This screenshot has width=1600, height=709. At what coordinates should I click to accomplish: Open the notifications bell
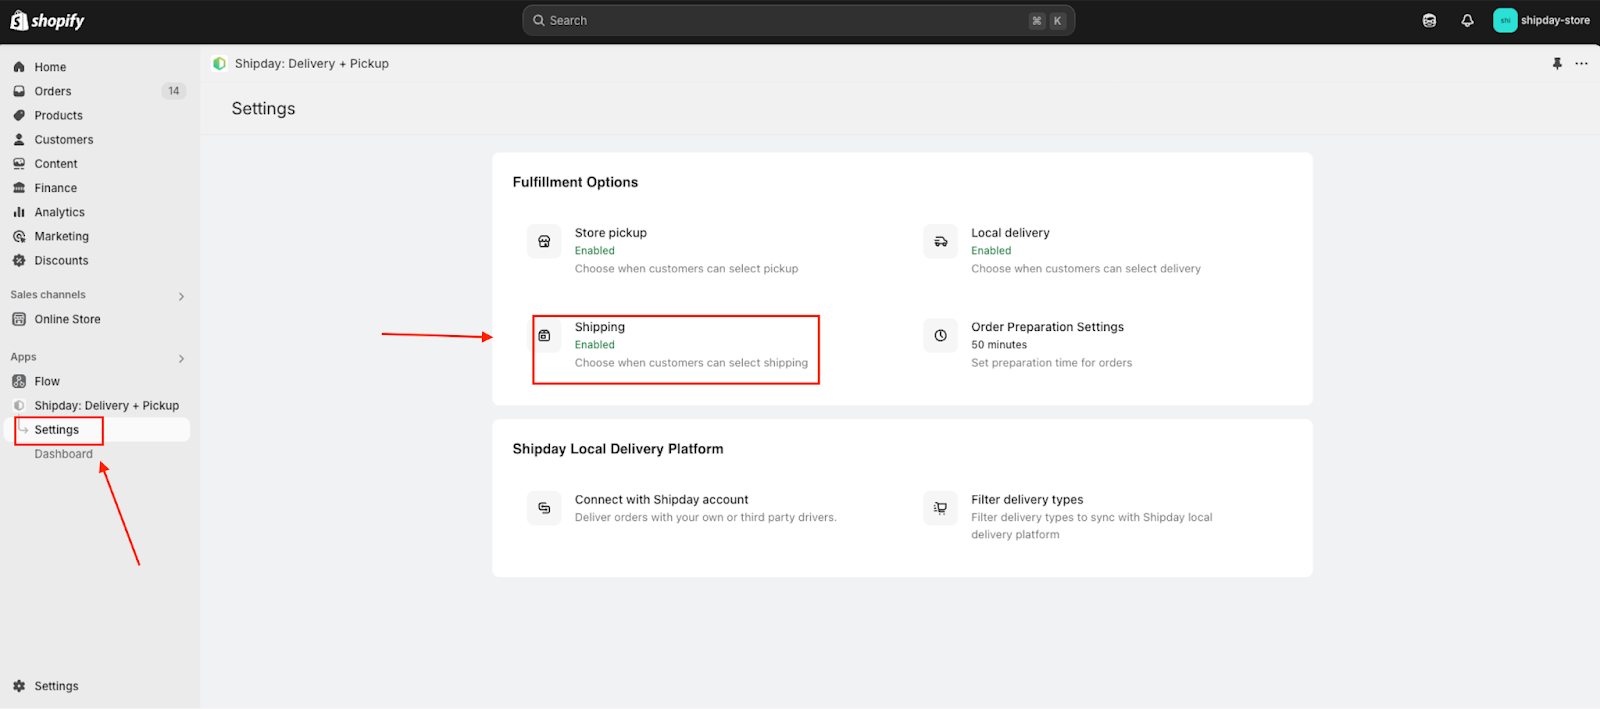click(1467, 20)
